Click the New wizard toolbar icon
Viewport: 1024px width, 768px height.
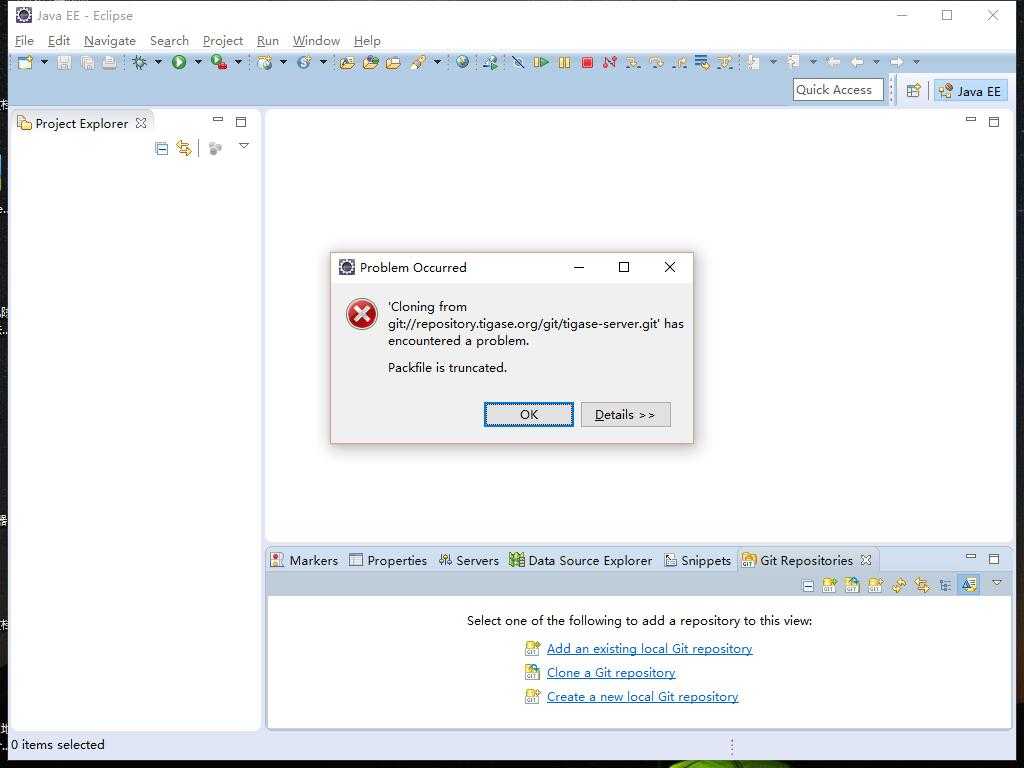pos(25,62)
